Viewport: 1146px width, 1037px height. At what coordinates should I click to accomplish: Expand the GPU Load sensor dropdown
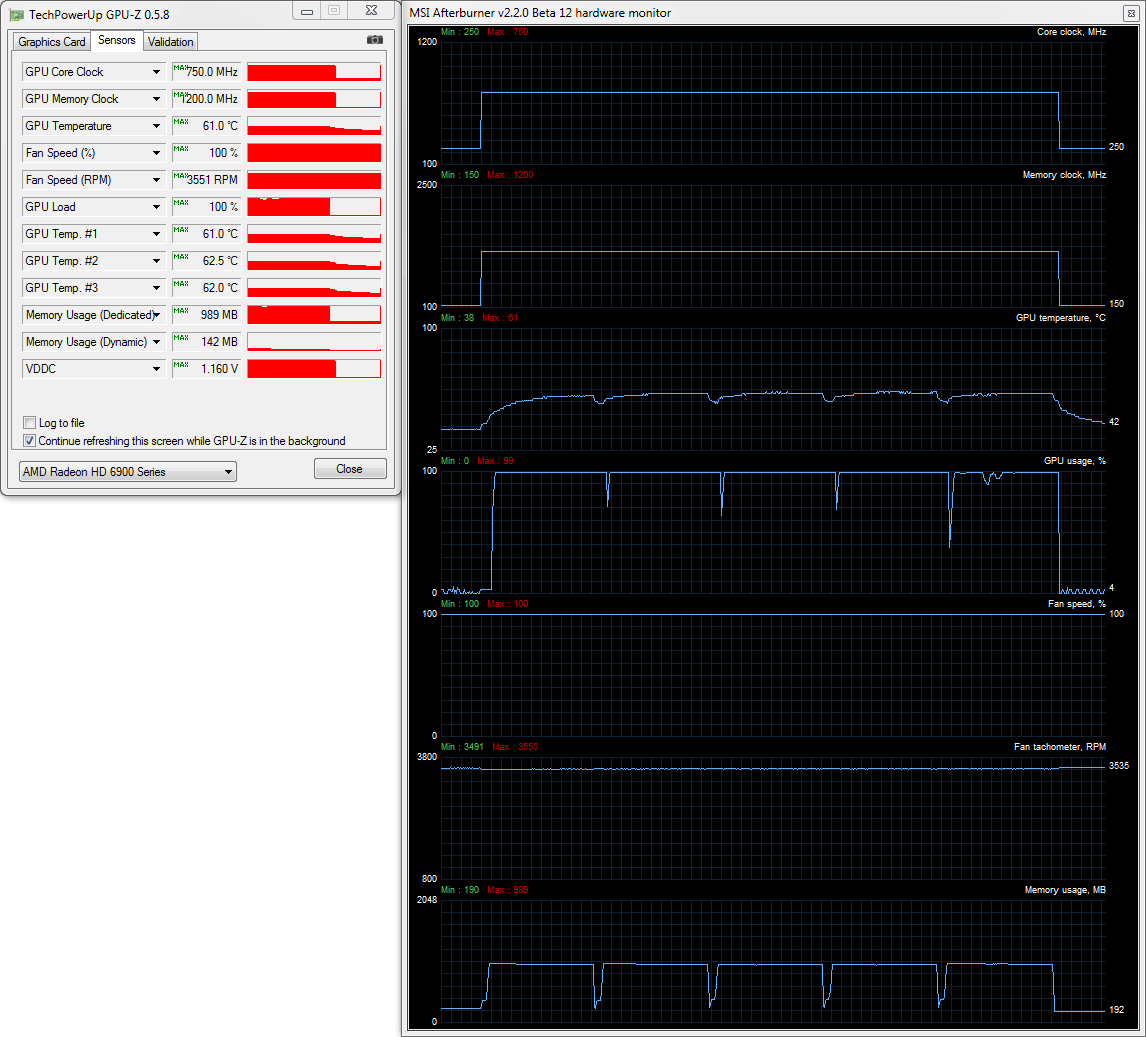(156, 207)
